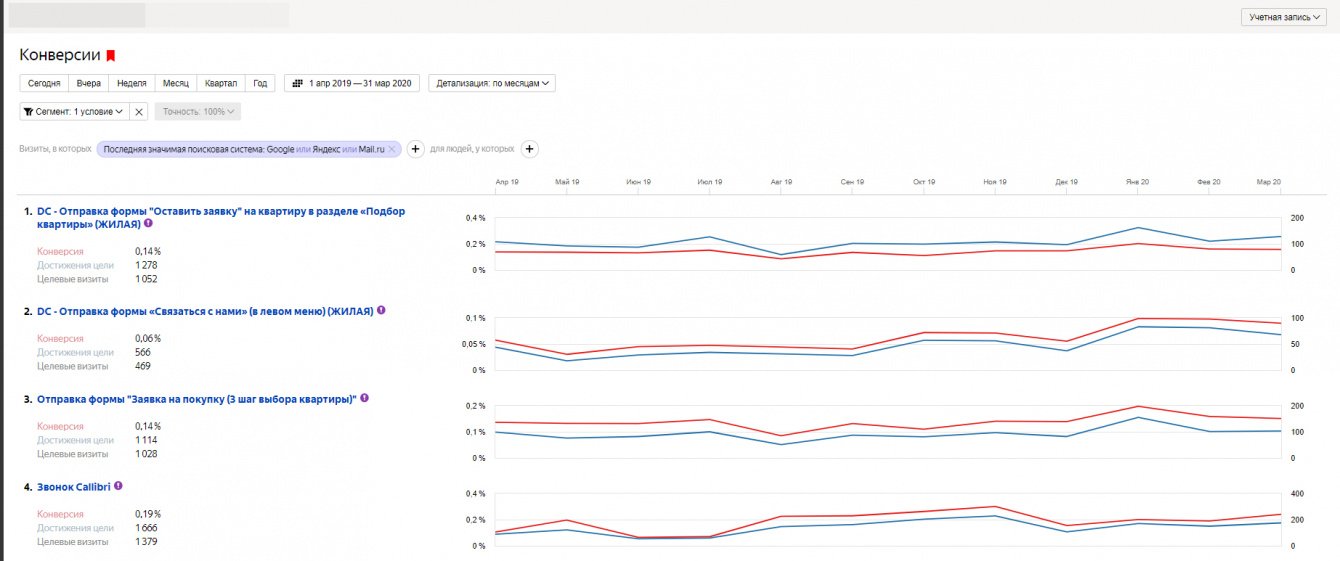Select the Год period tab
Screen dimensions: 1340x561
(x=260, y=84)
